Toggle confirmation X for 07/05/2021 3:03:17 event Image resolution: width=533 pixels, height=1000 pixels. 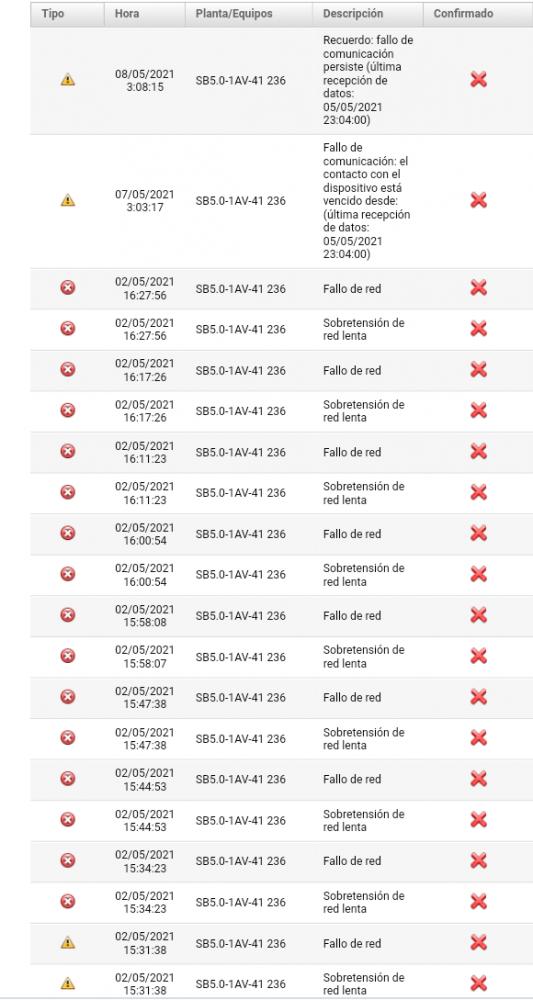pos(479,200)
